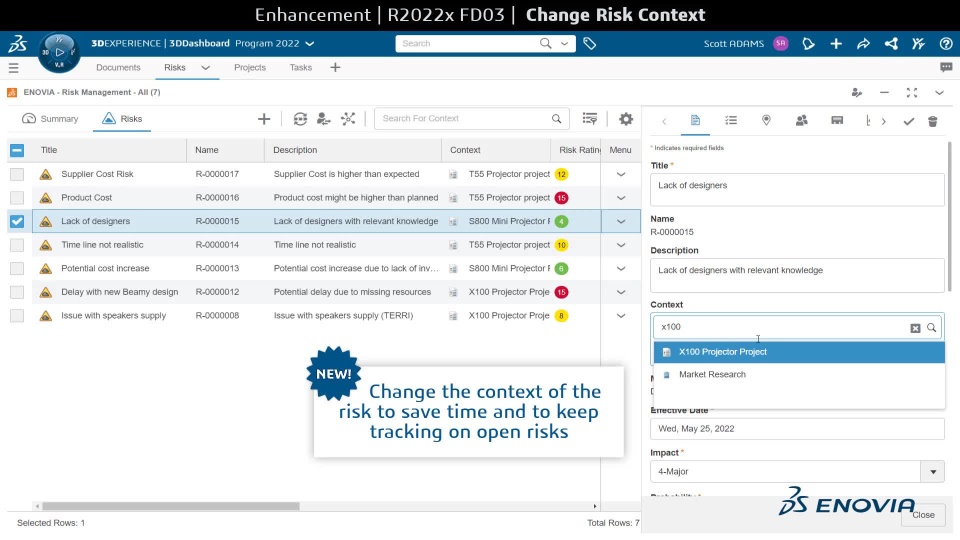This screenshot has height=540, width=960.
Task: Check the Supplier Cost Risk row checkbox
Action: click(x=17, y=174)
